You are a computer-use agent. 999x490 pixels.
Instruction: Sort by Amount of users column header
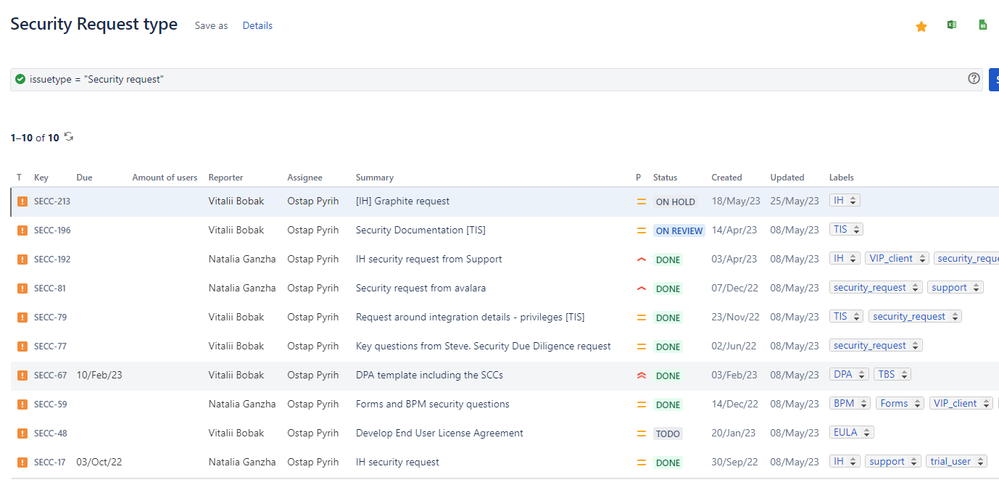164,178
